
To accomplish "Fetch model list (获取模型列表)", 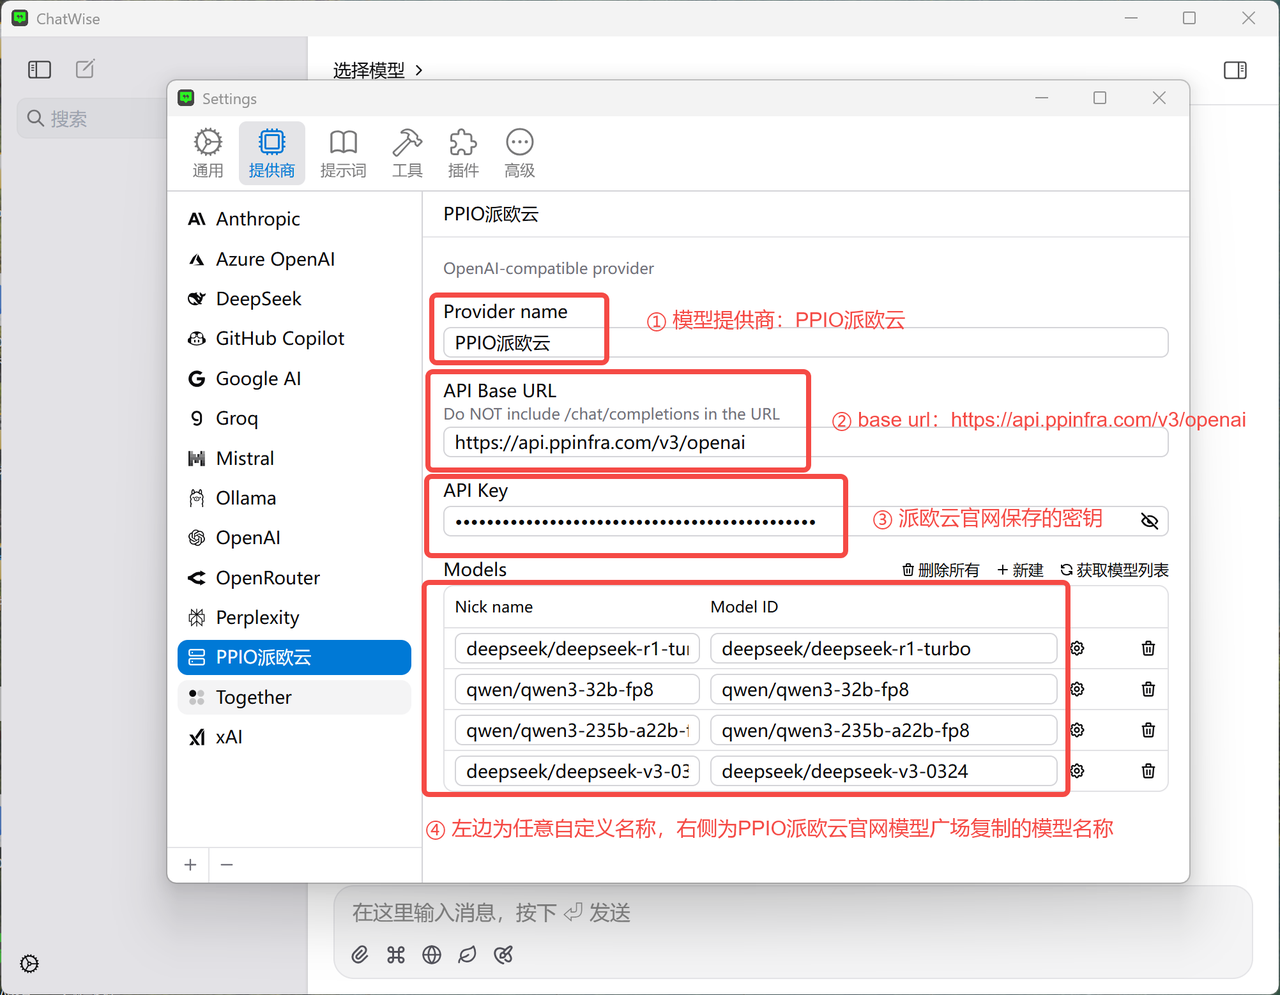I will (1114, 570).
